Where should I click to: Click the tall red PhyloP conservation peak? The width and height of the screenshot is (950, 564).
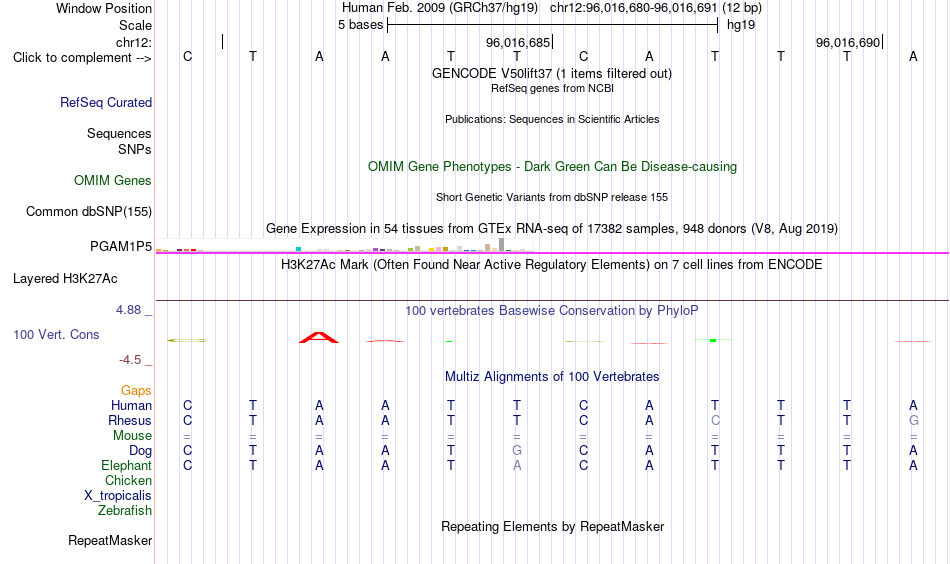(x=319, y=337)
